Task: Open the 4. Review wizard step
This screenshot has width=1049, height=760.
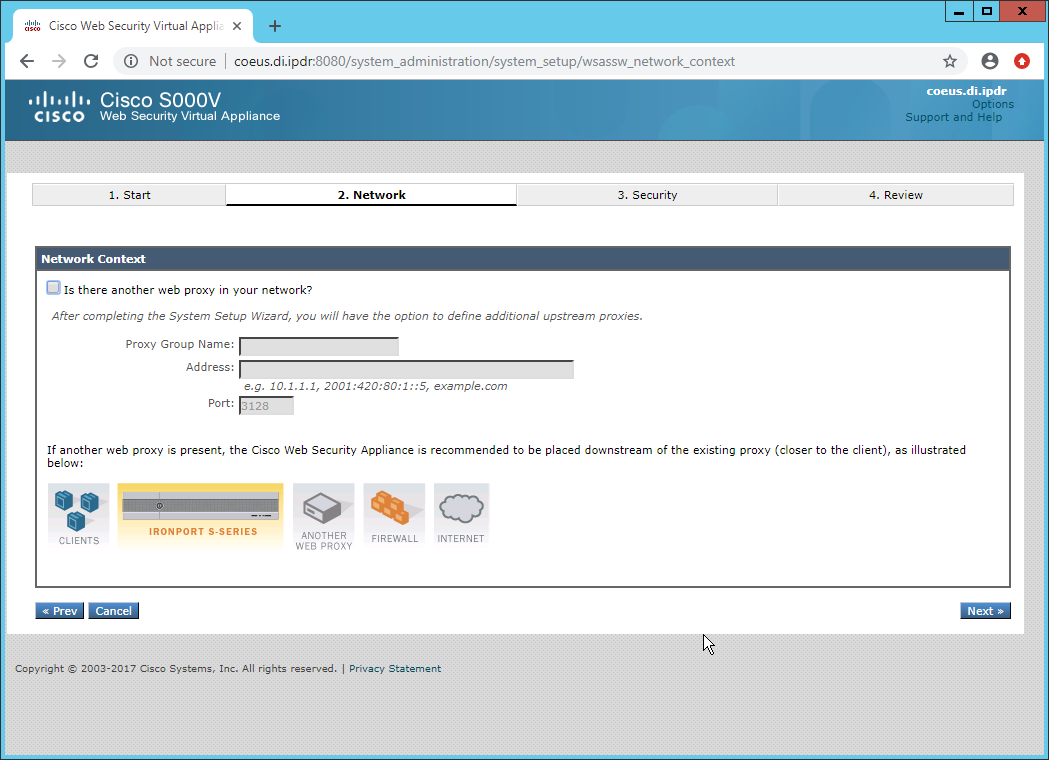Action: (x=895, y=195)
